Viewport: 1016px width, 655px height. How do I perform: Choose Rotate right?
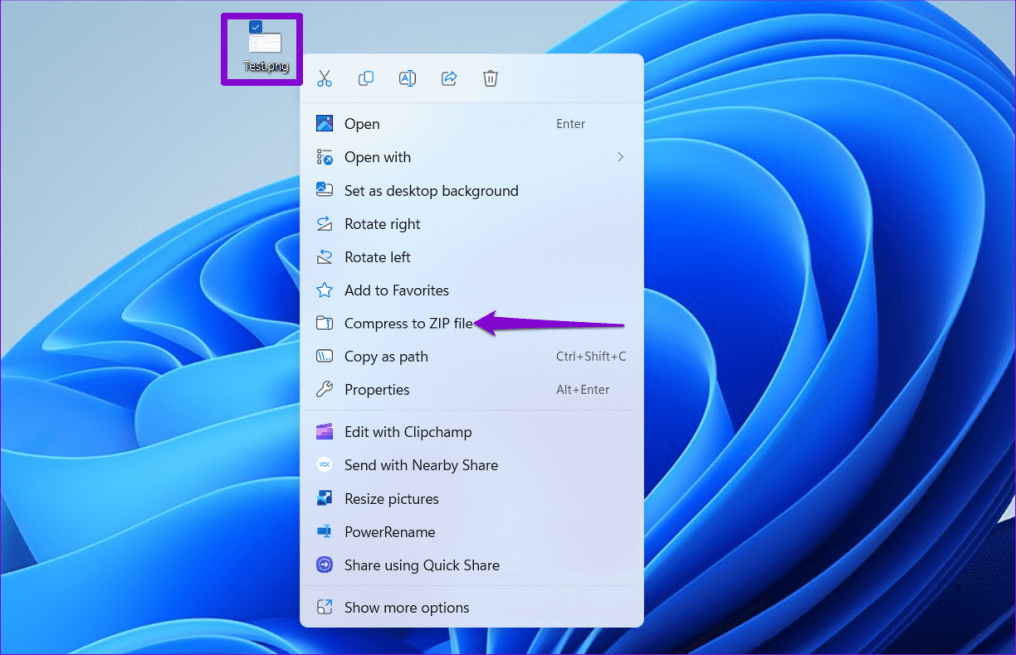tap(381, 223)
